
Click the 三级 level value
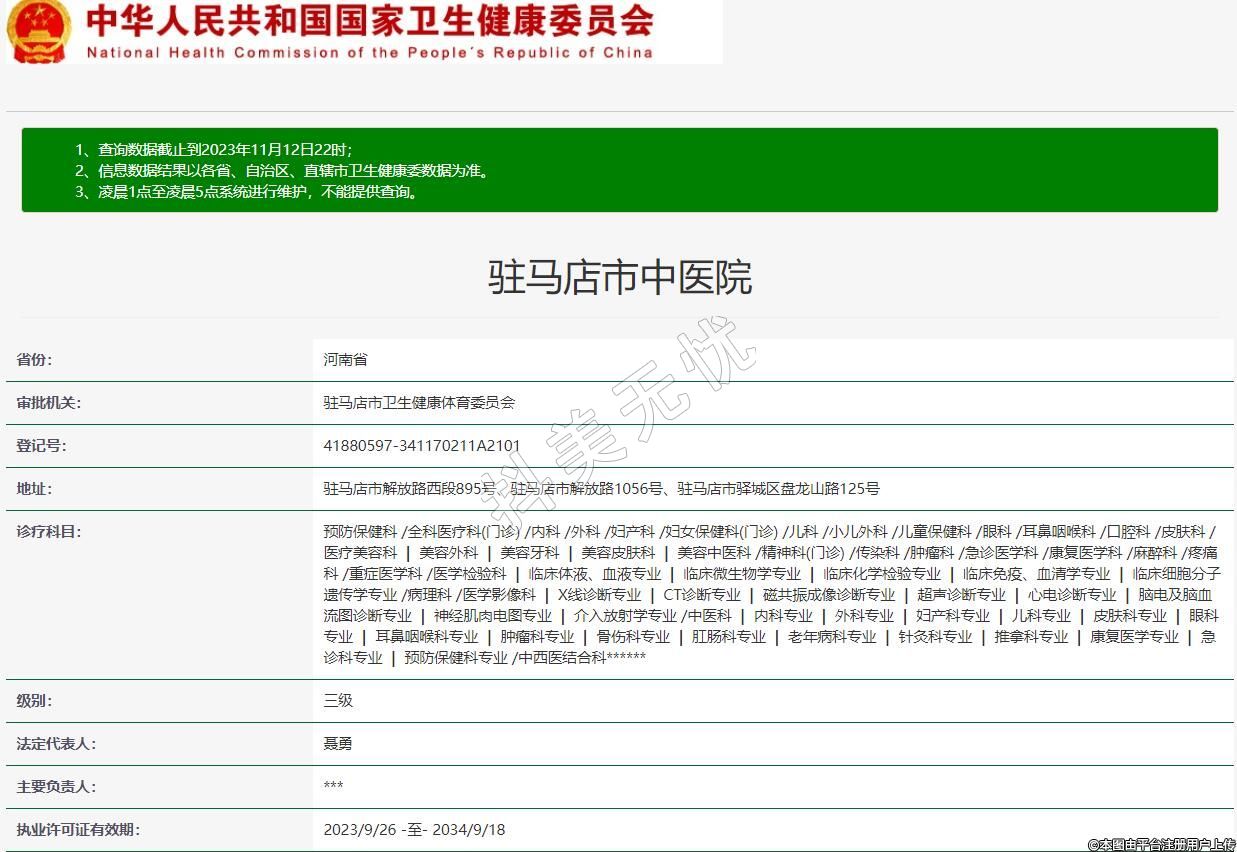click(338, 701)
